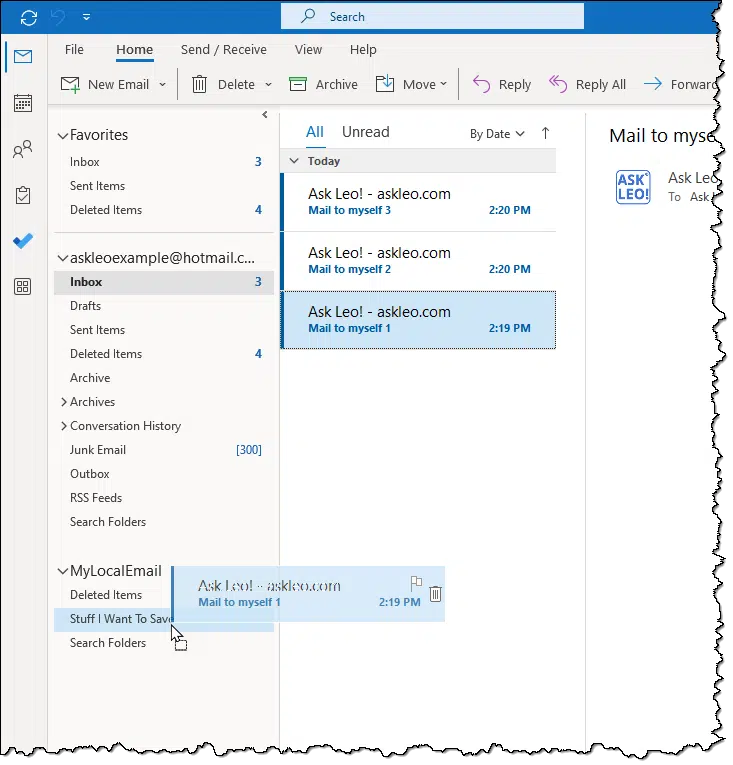The height and width of the screenshot is (765, 733).
Task: Collapse the askleoexample@hotmail account
Action: point(62,259)
